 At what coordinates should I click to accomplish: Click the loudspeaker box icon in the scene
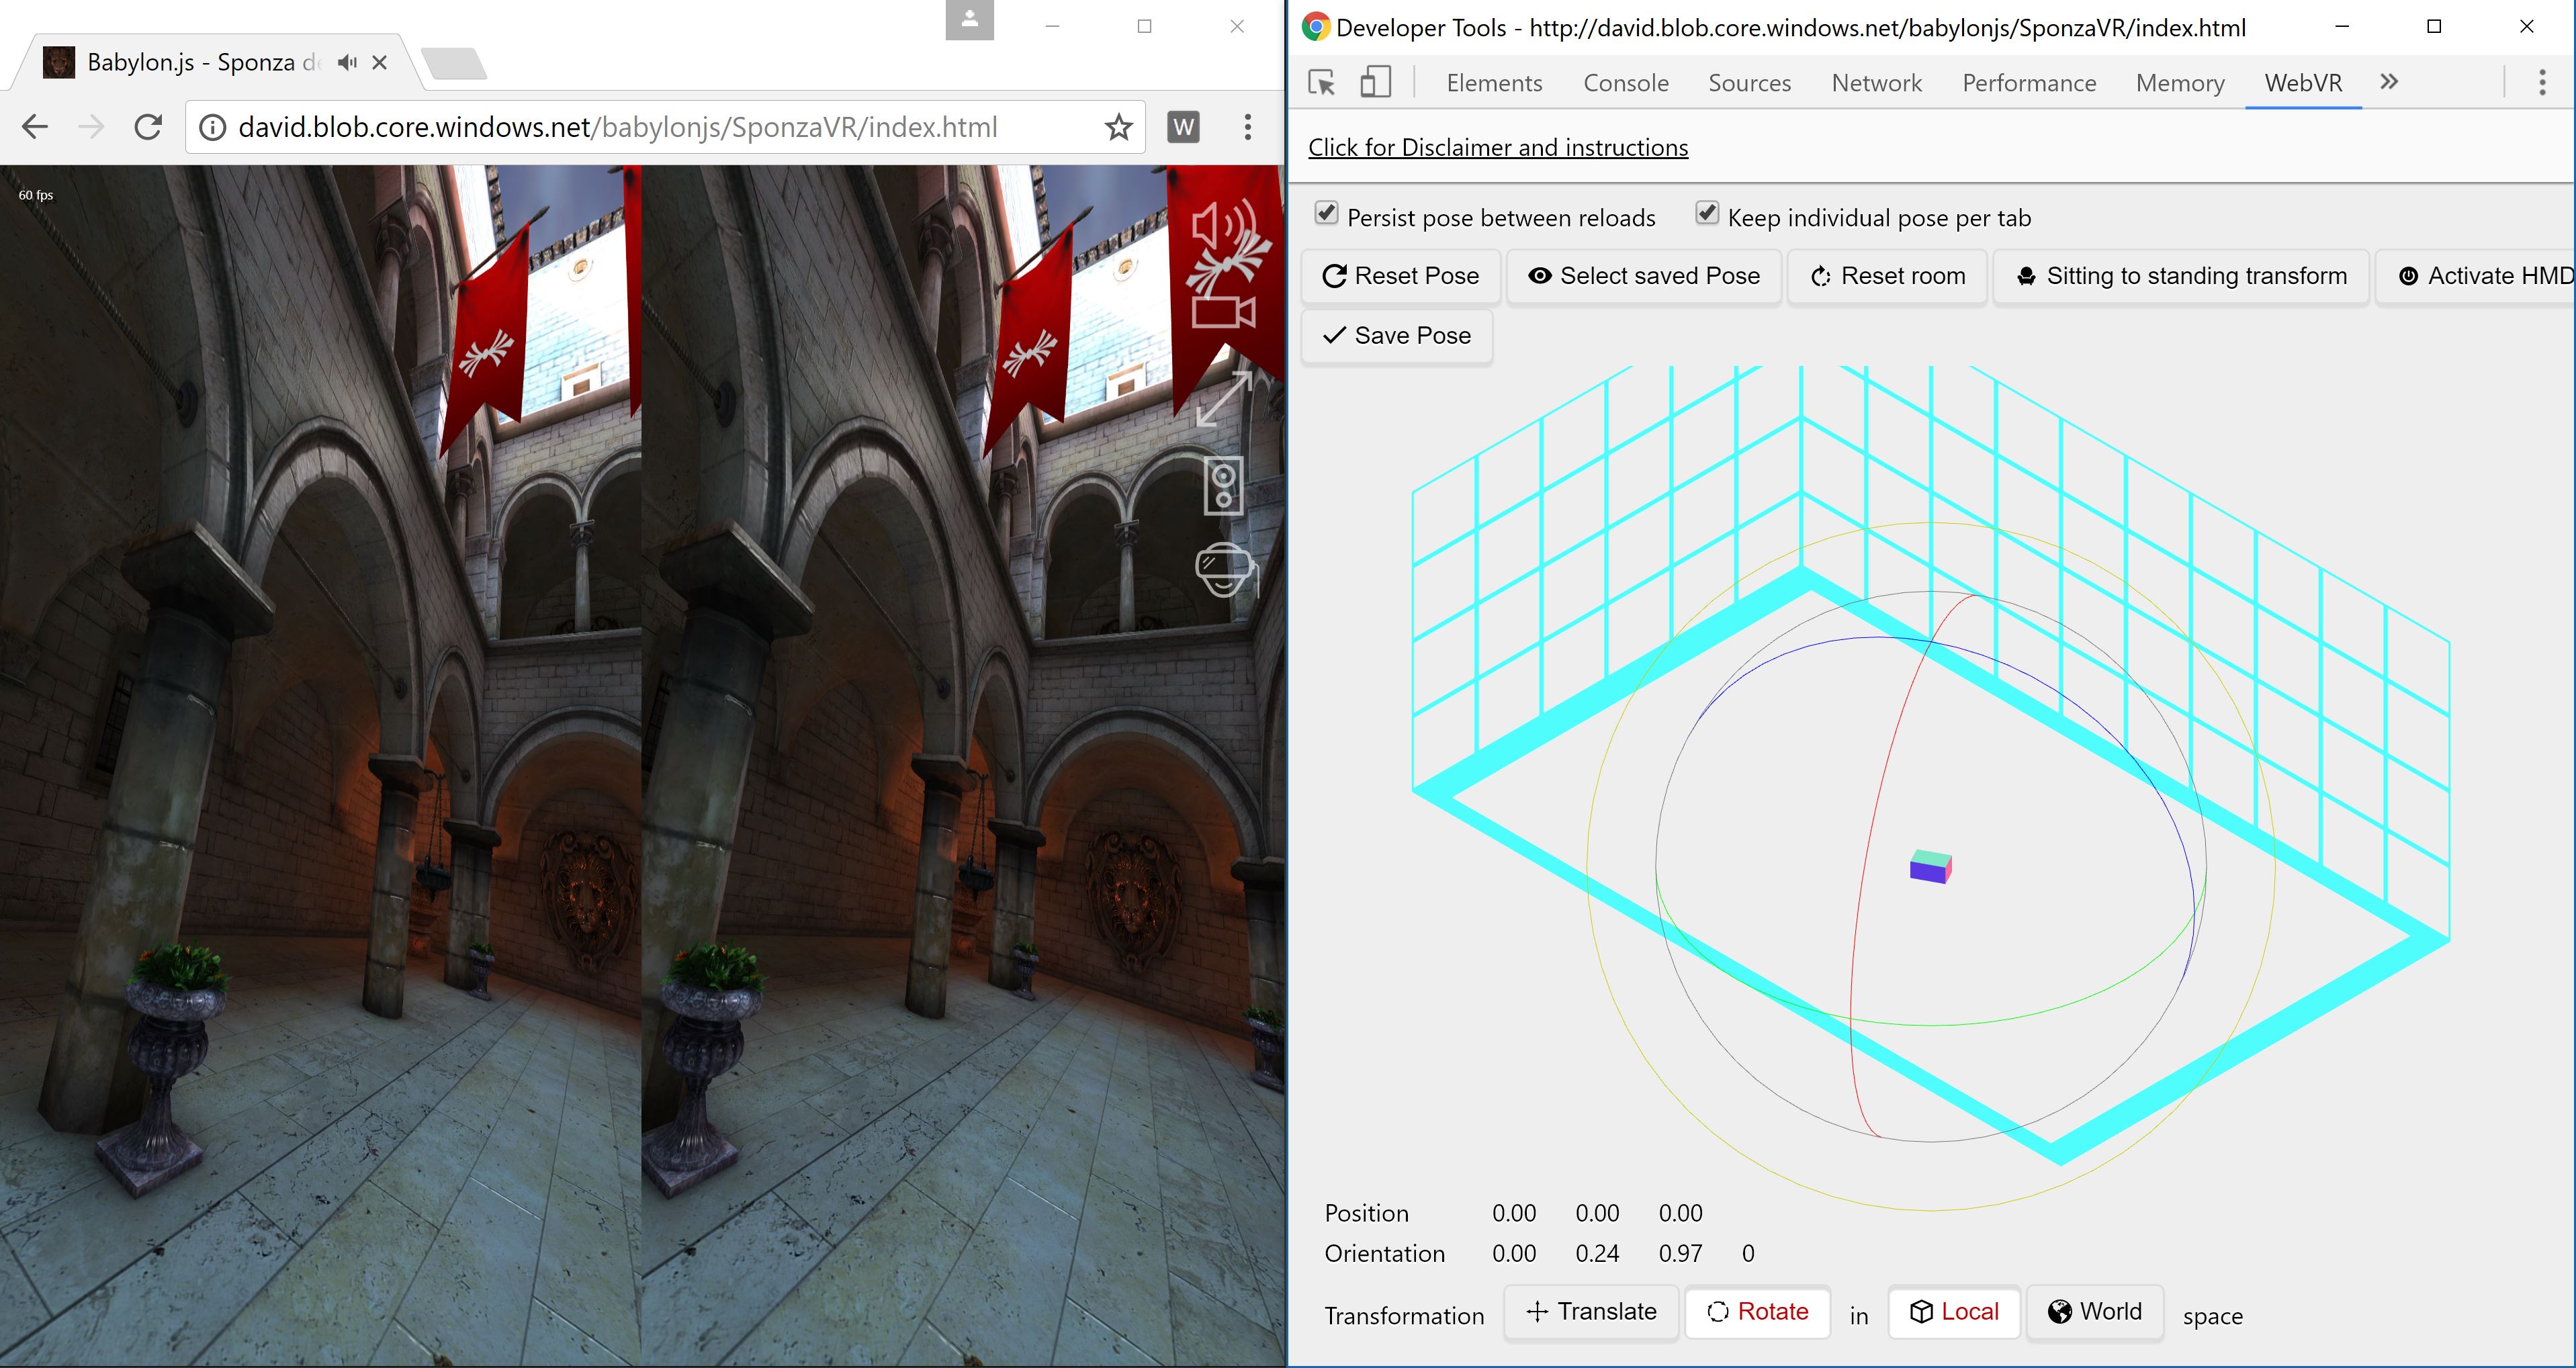pos(1223,485)
